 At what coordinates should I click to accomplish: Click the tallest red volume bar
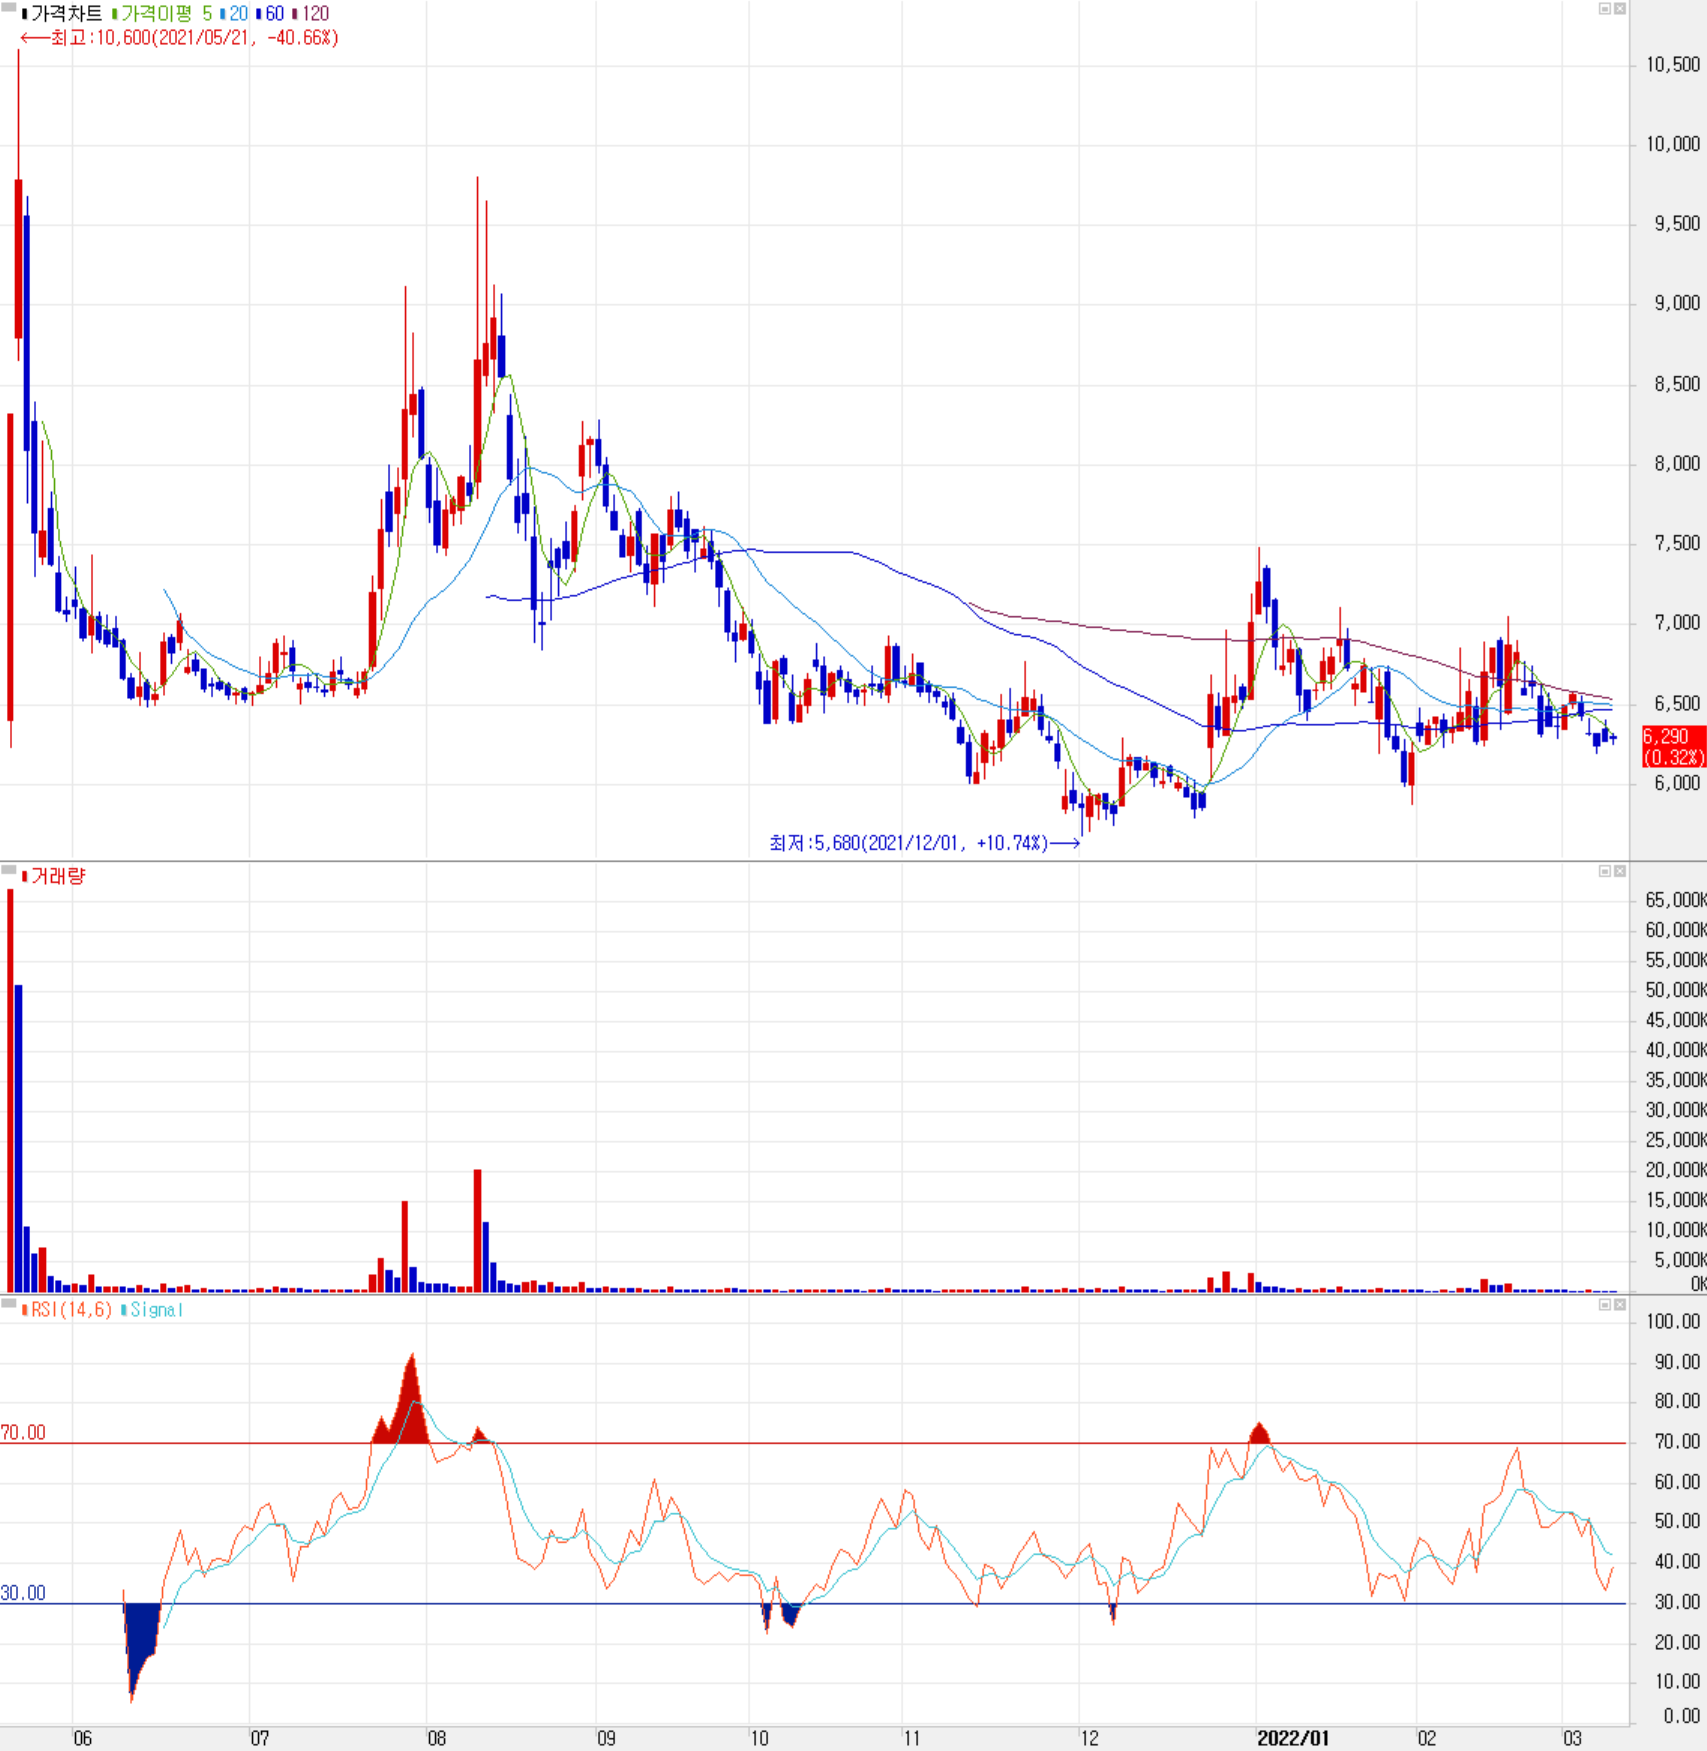click(x=10, y=1091)
